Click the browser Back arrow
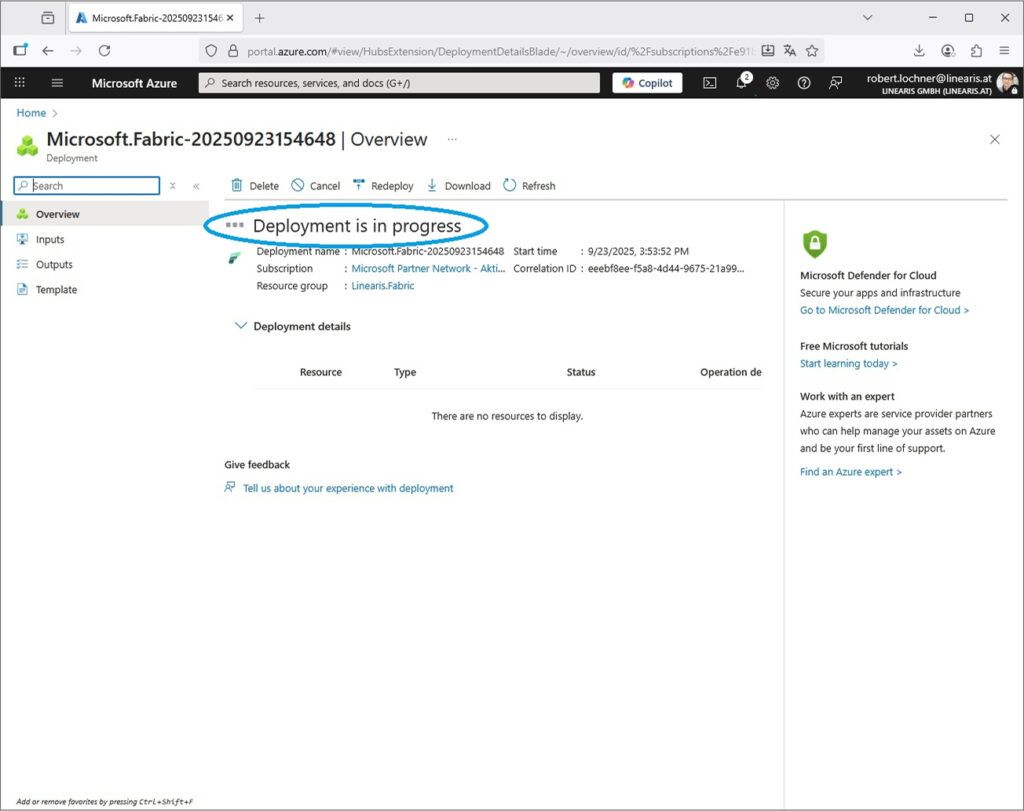 (48, 50)
